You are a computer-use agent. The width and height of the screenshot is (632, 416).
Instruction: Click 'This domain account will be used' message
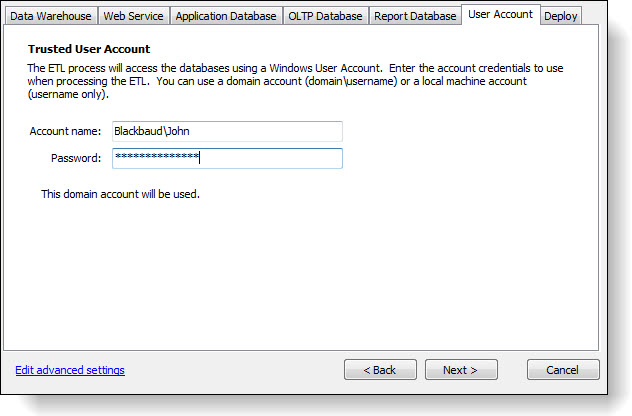point(120,194)
